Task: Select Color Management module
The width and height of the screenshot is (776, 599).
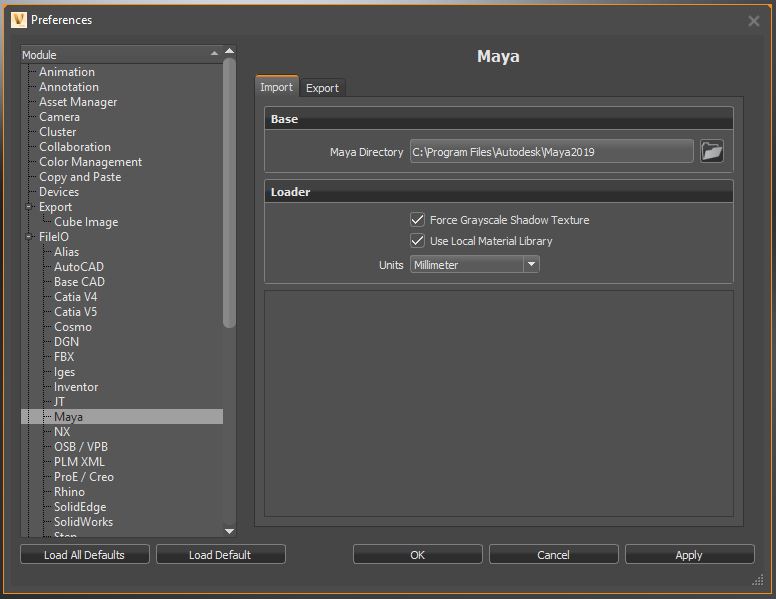Action: pos(91,162)
